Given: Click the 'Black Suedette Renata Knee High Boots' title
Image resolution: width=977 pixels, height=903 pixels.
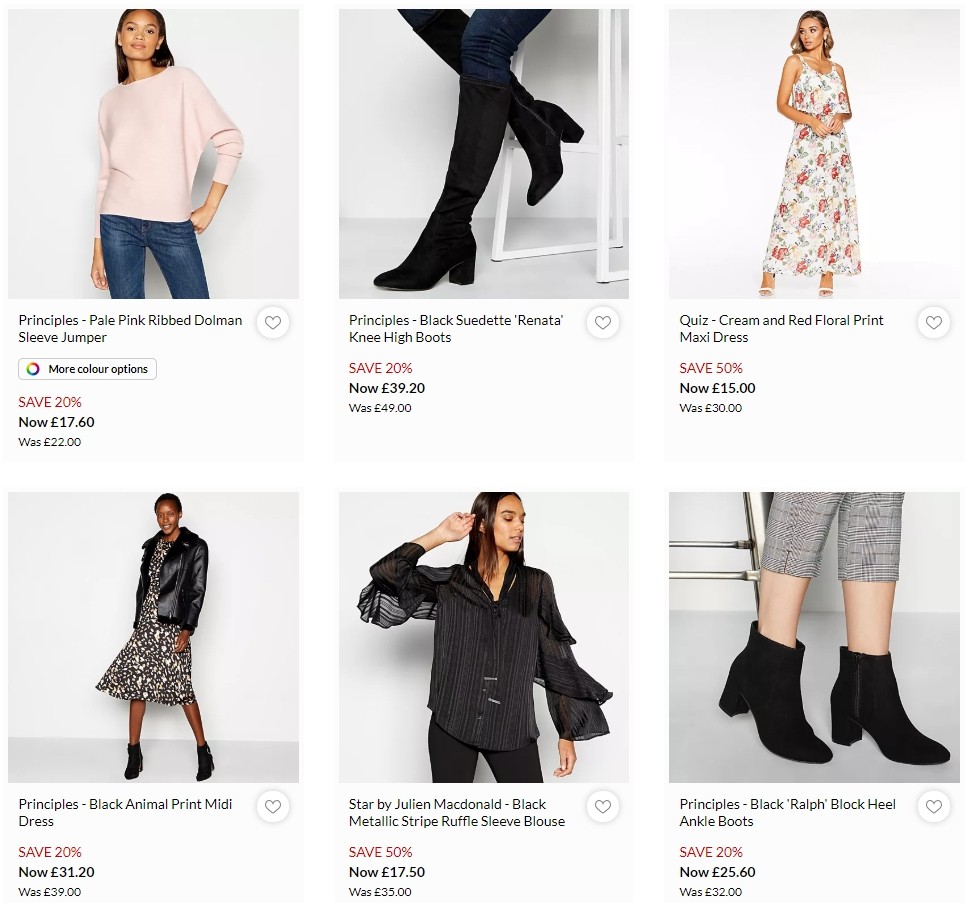Looking at the screenshot, I should pos(456,328).
